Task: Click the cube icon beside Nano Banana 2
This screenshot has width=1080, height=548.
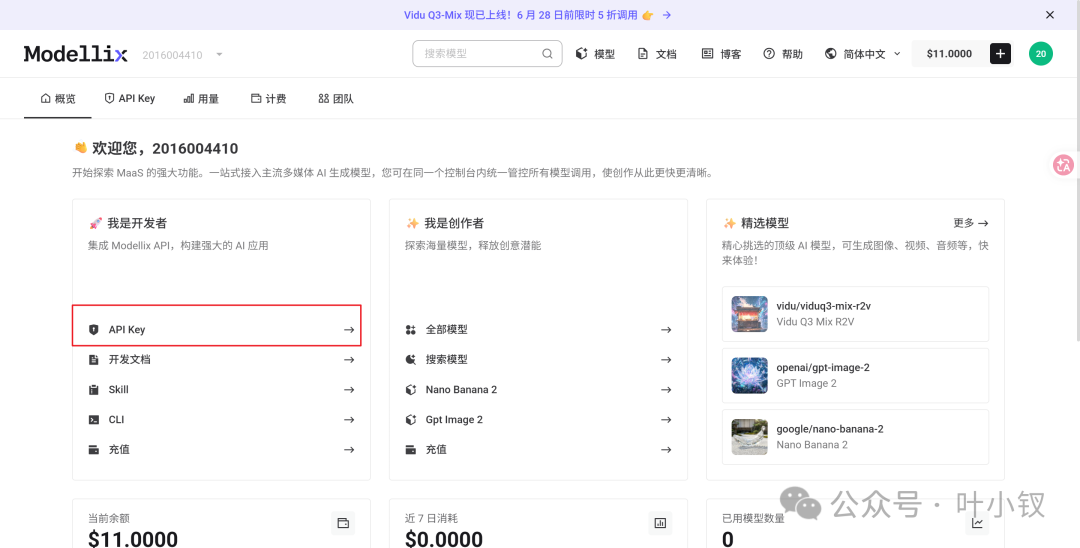Action: tap(411, 390)
